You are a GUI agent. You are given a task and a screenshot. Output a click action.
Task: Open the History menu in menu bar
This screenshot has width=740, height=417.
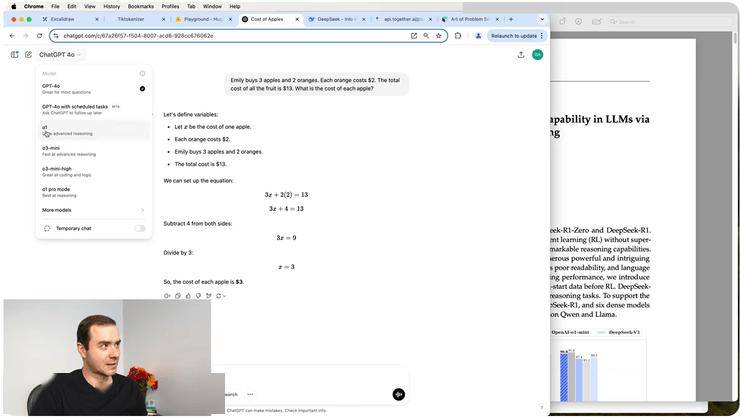pos(111,6)
